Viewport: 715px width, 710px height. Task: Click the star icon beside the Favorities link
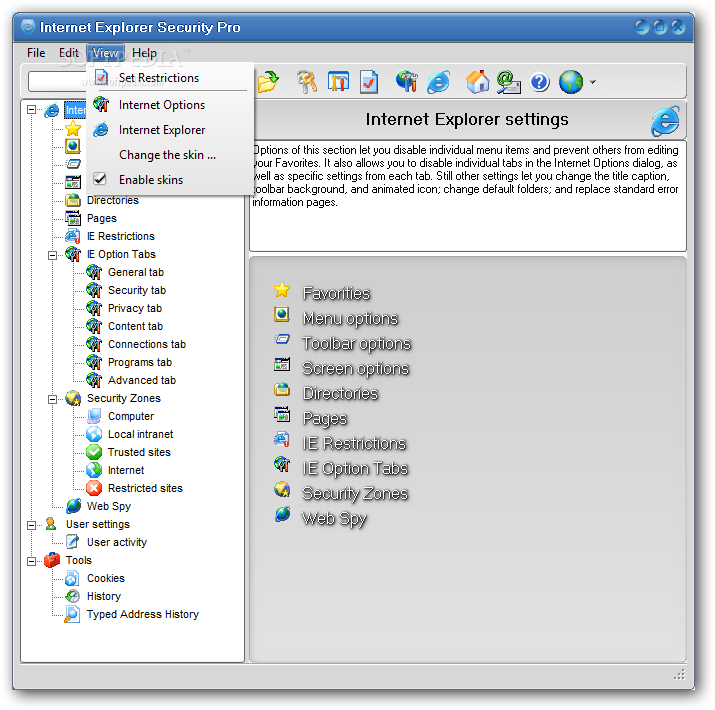[x=282, y=290]
